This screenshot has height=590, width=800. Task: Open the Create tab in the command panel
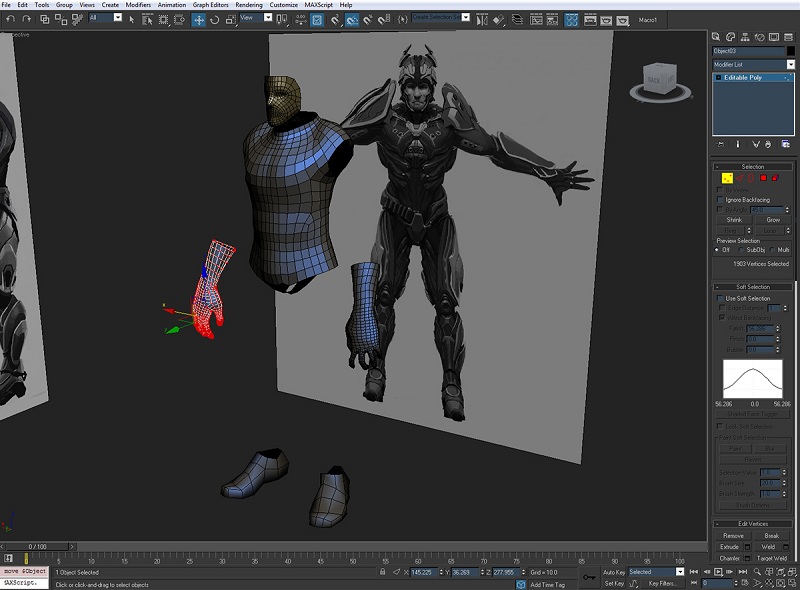[716, 37]
